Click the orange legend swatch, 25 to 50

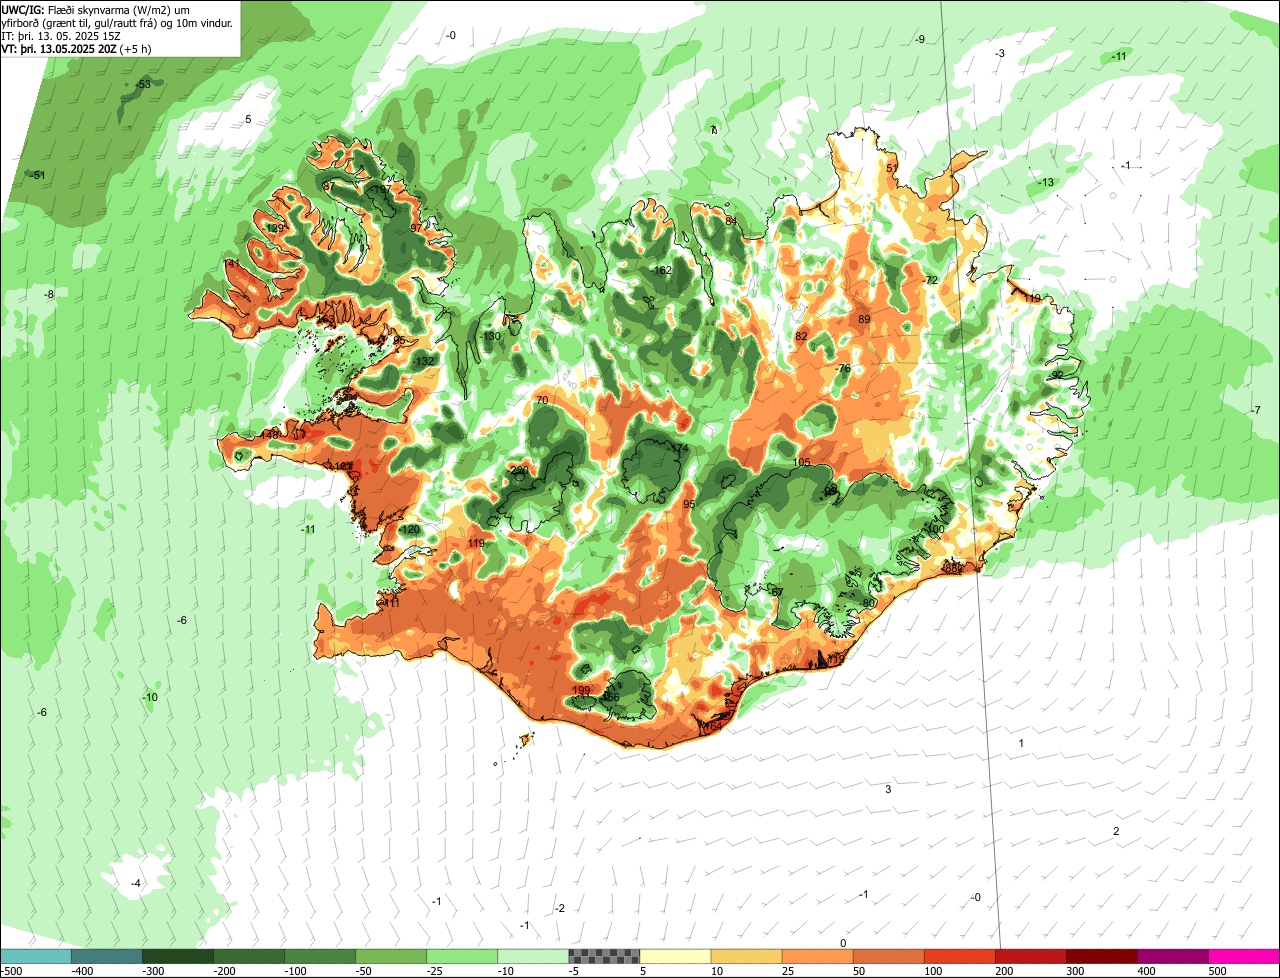(817, 956)
